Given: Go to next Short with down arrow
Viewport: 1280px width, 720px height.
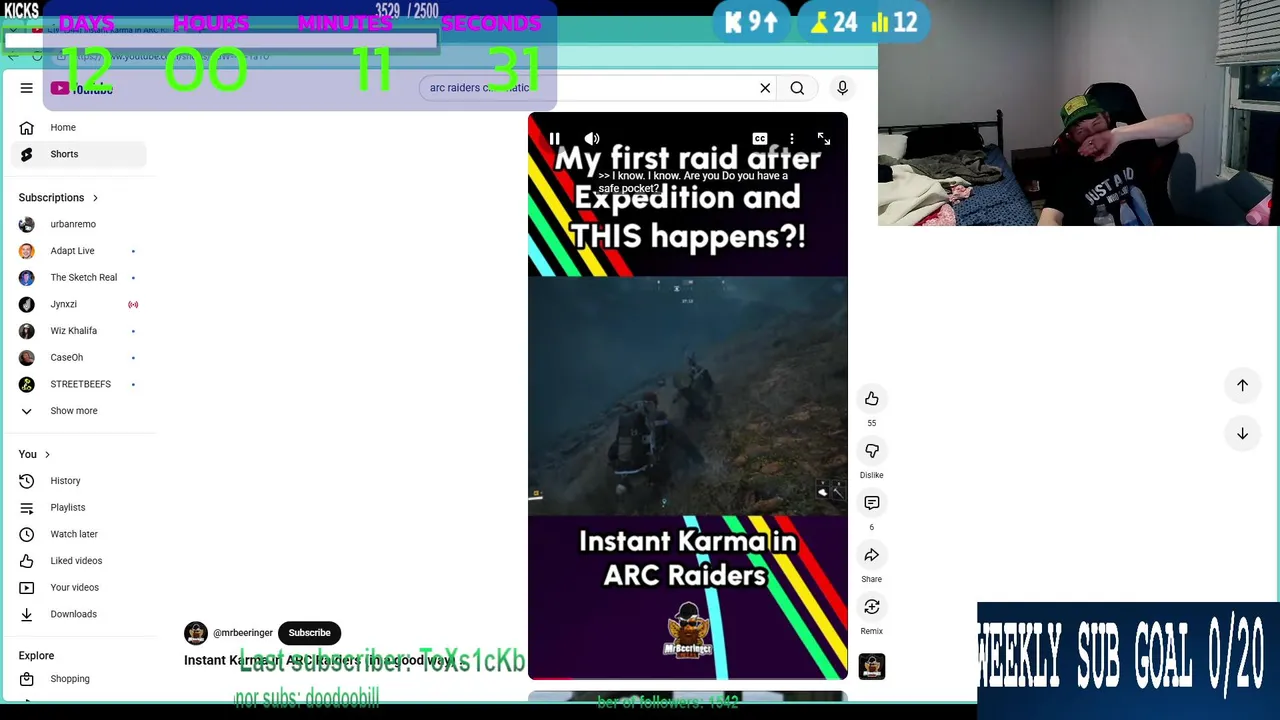Looking at the screenshot, I should point(1242,434).
